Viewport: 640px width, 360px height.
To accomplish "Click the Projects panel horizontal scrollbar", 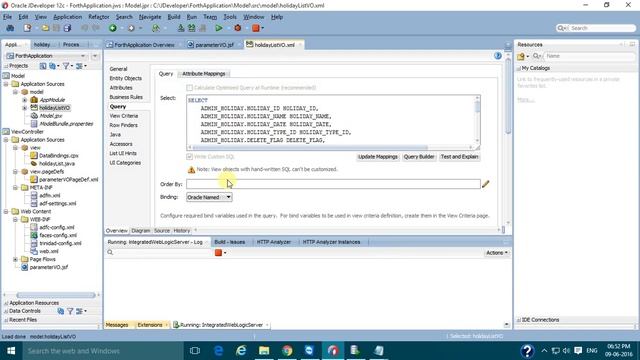I will (56, 295).
